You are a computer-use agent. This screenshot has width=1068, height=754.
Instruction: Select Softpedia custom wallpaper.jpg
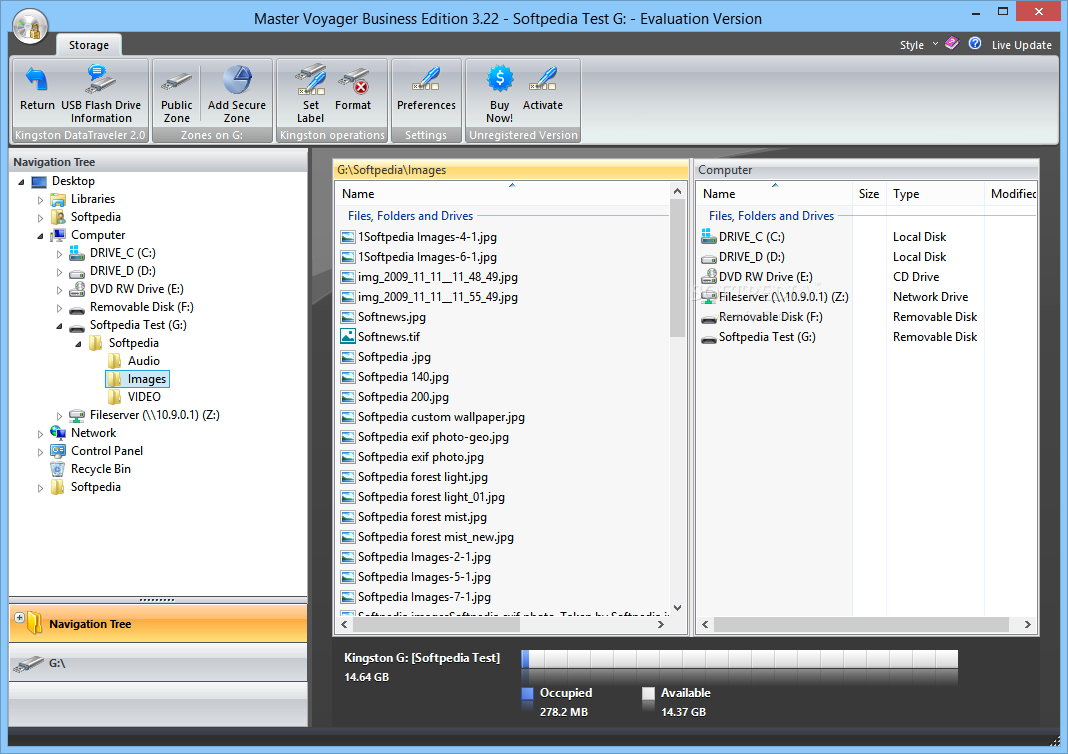pyautogui.click(x=433, y=417)
